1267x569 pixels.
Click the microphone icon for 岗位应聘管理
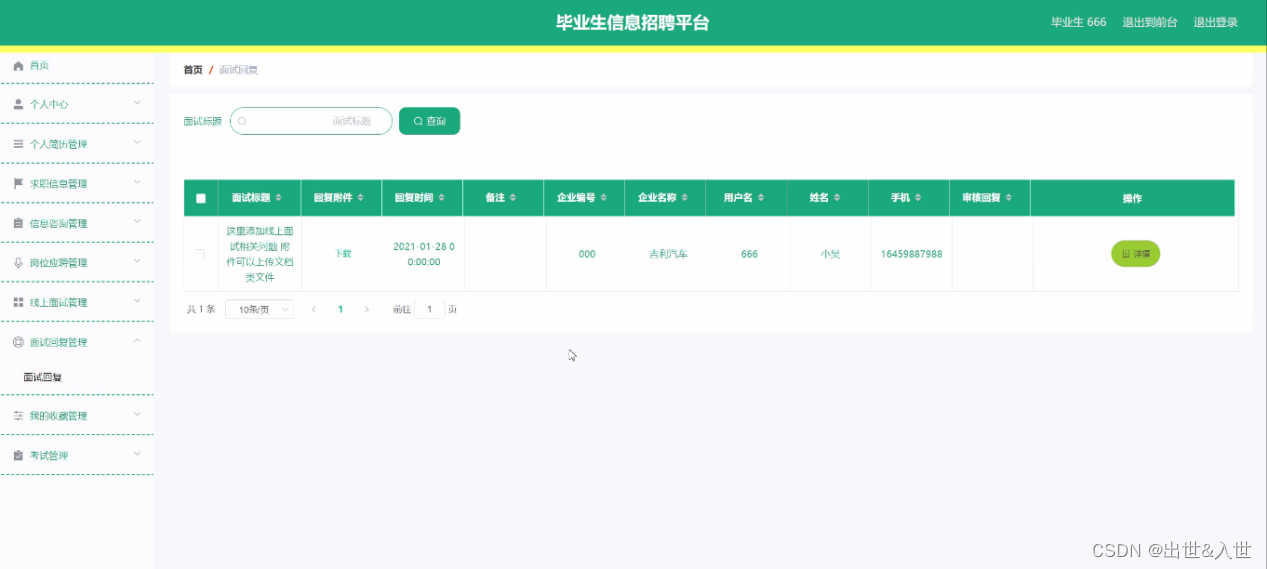pyautogui.click(x=18, y=263)
